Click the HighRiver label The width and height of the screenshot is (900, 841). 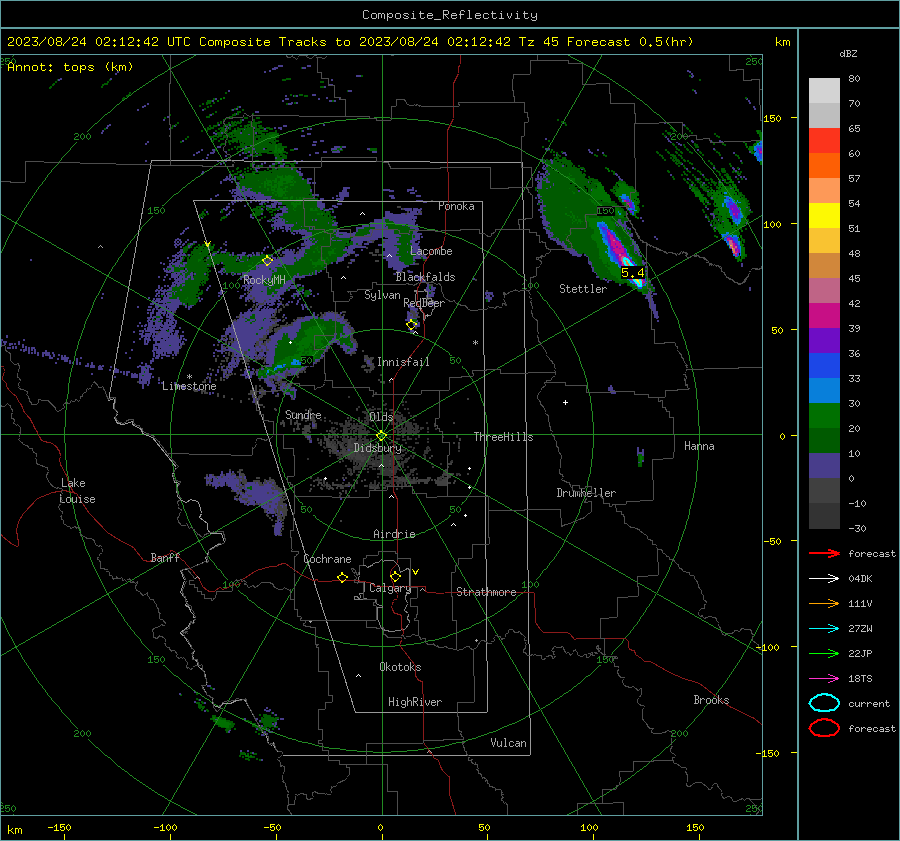pyautogui.click(x=415, y=702)
